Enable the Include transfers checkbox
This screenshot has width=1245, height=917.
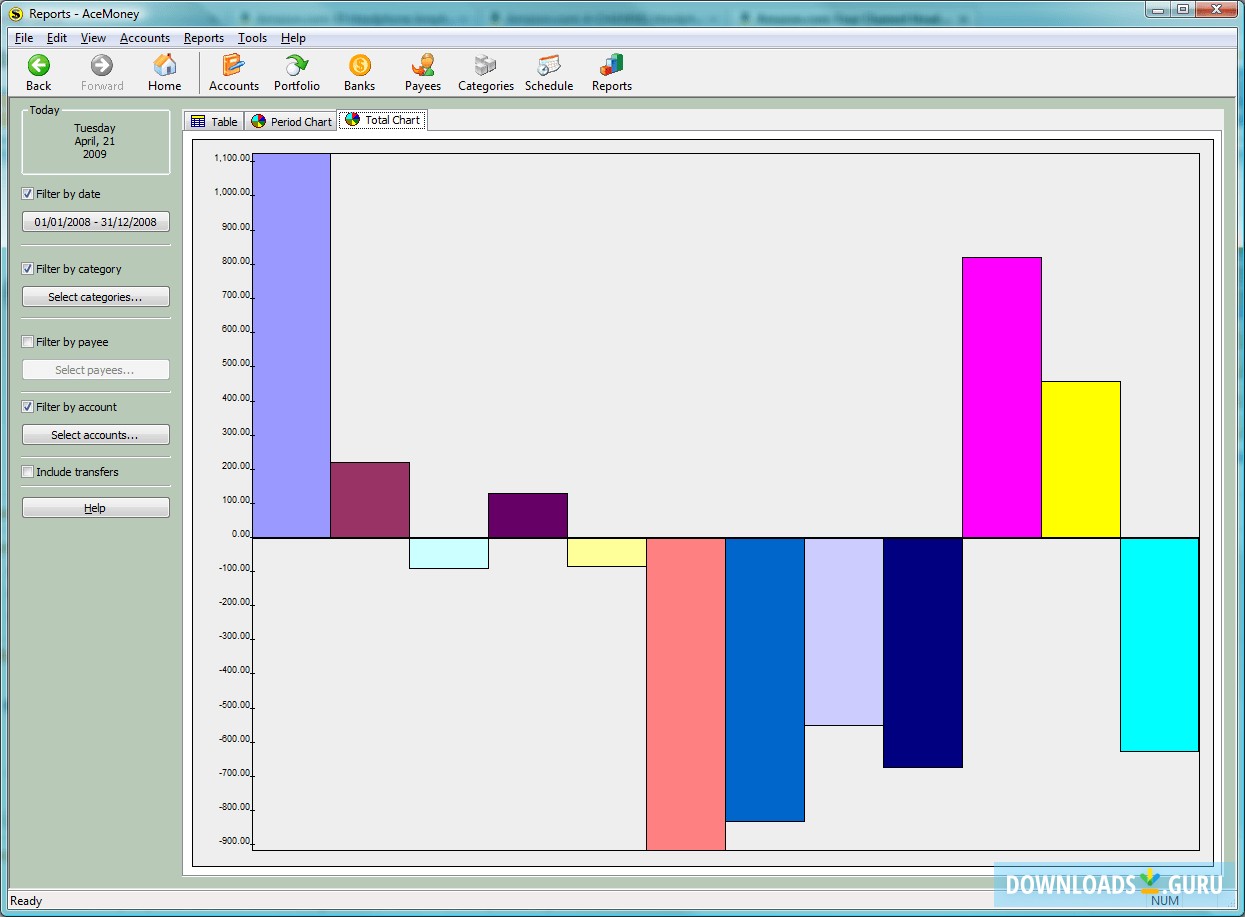(28, 472)
